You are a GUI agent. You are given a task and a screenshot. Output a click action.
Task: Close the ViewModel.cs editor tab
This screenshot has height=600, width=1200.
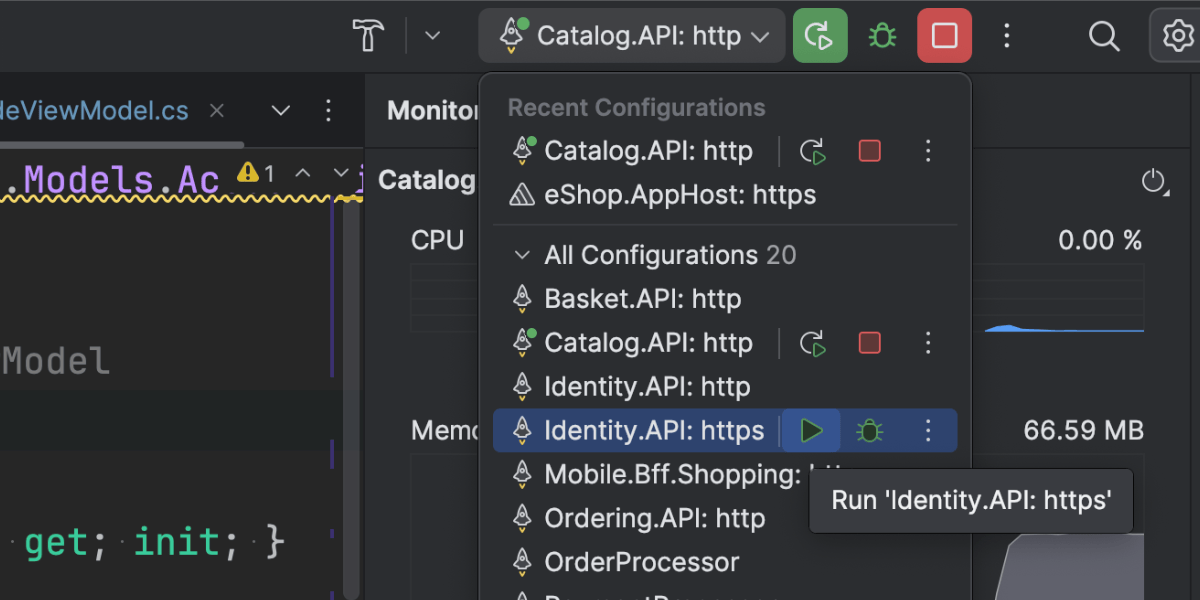click(x=216, y=111)
